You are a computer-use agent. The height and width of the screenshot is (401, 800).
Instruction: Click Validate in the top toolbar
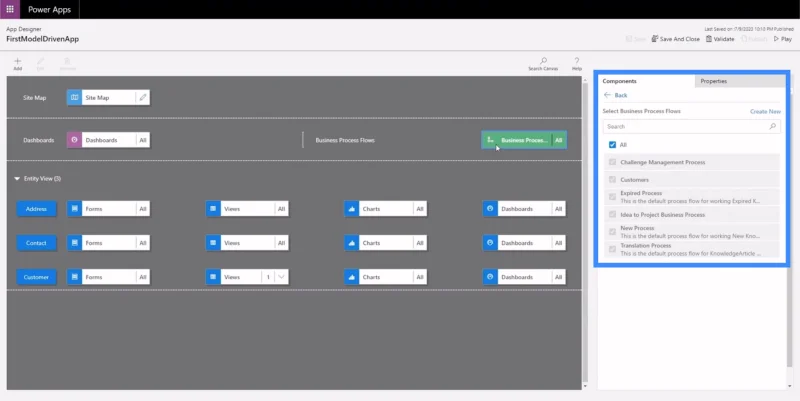720,39
